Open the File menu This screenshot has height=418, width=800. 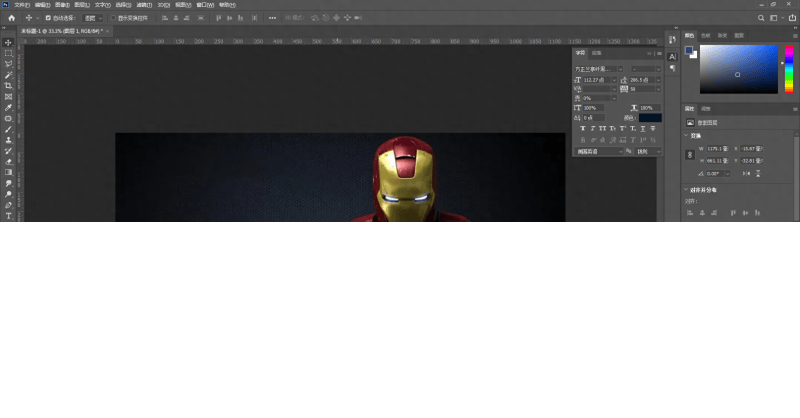click(22, 5)
